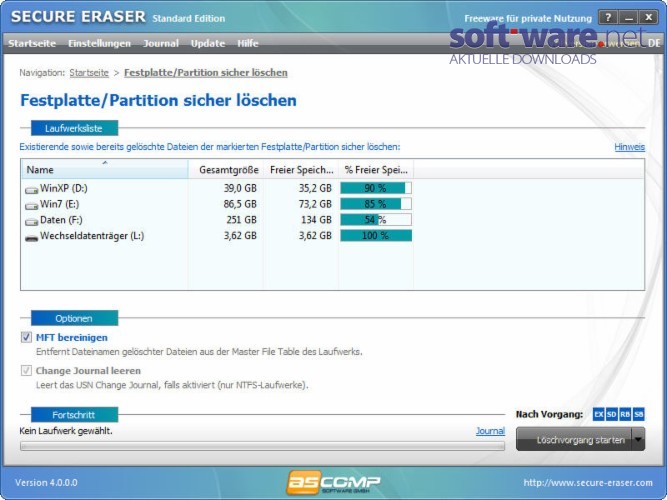667x500 pixels.
Task: Open the Journal link above progress bar
Action: (x=490, y=431)
